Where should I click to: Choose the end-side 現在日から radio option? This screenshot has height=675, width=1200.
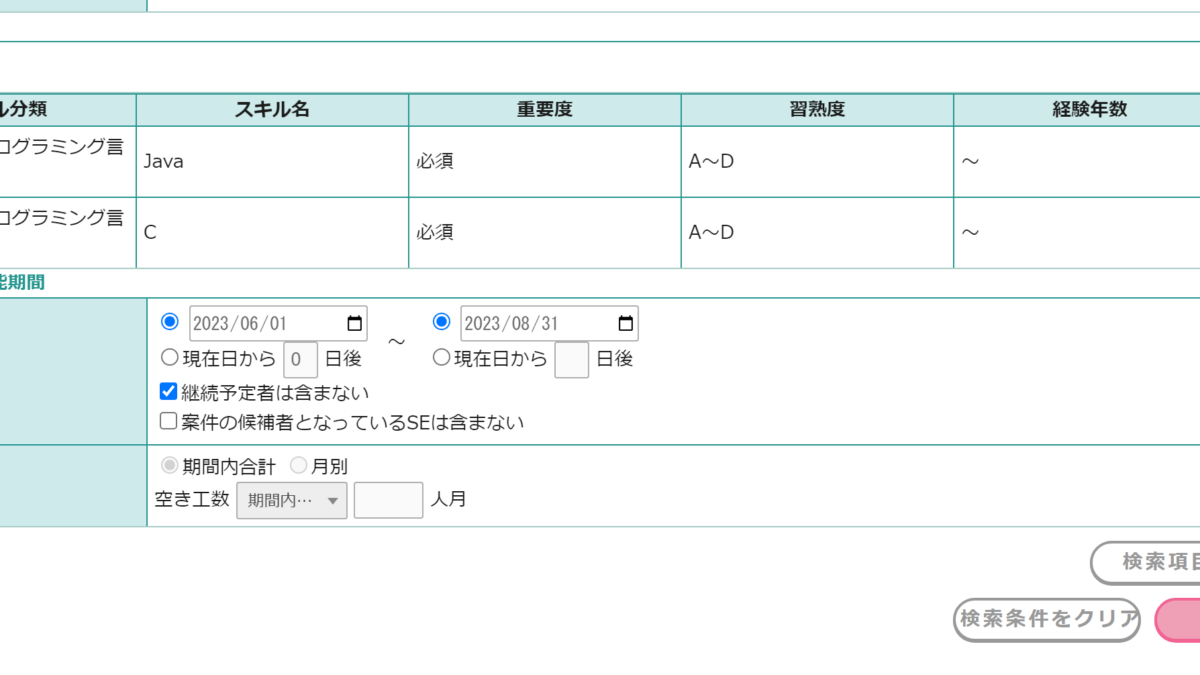pyautogui.click(x=441, y=357)
